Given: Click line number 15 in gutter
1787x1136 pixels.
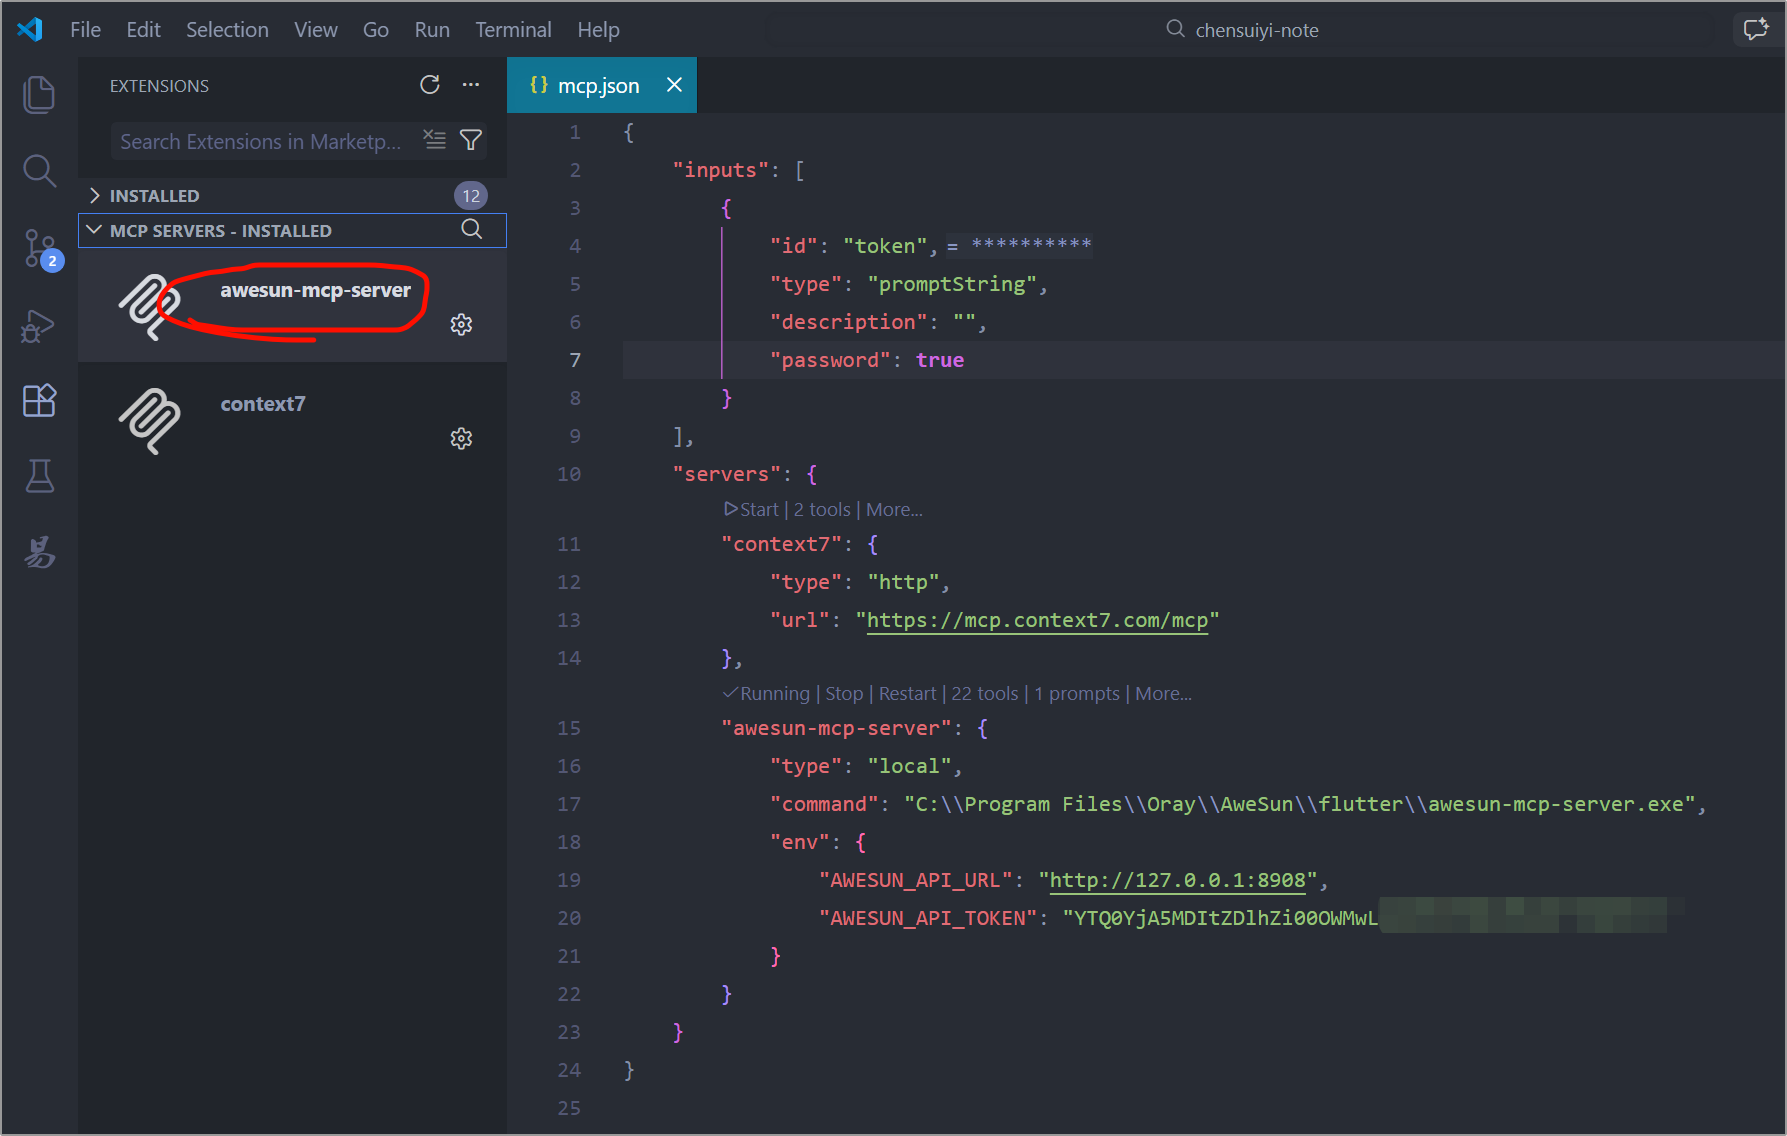Looking at the screenshot, I should point(568,728).
